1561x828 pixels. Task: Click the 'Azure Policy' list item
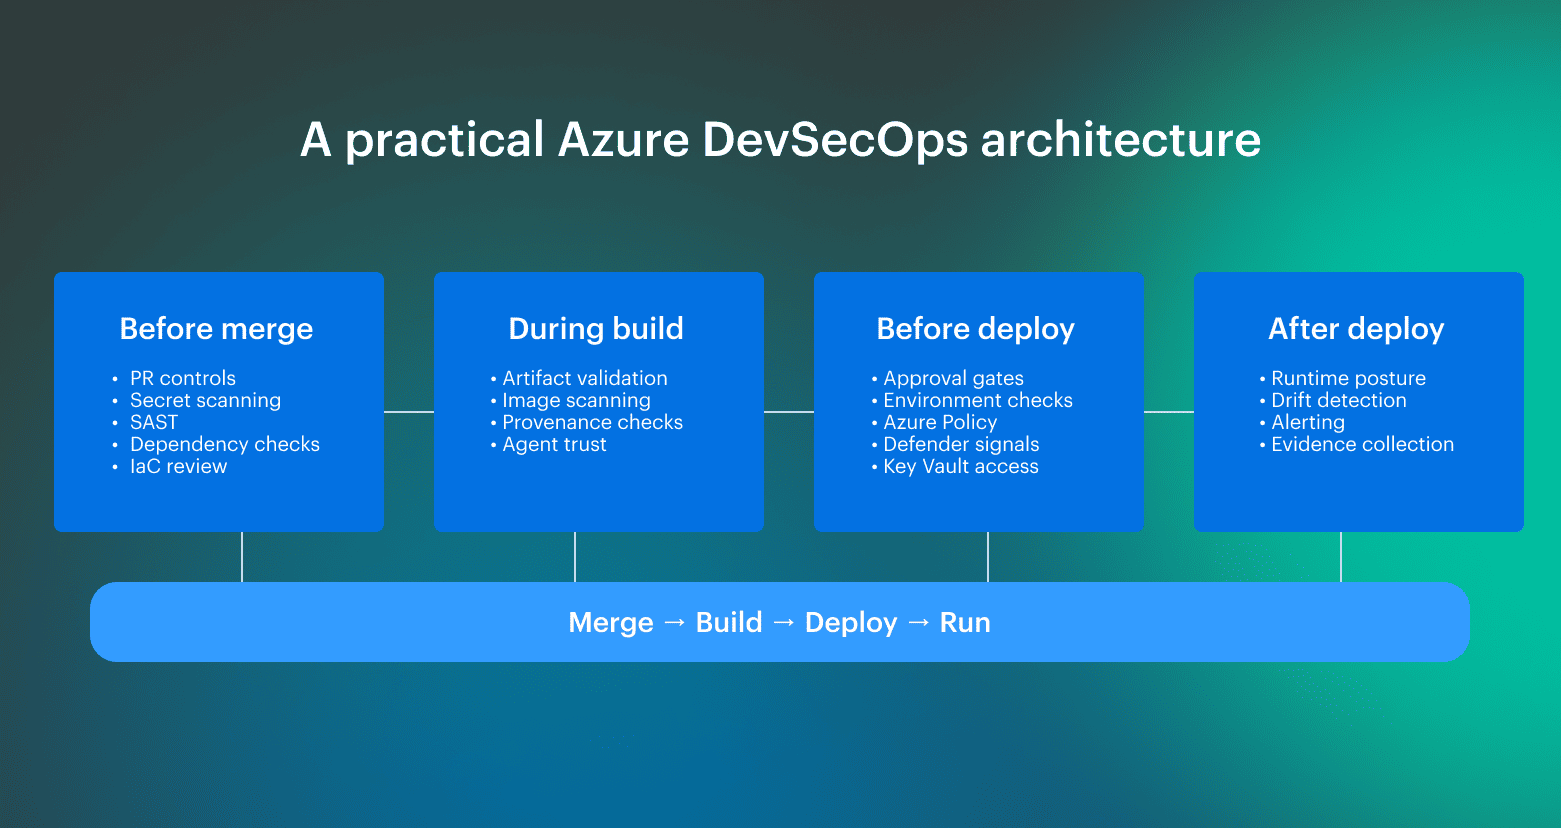940,422
